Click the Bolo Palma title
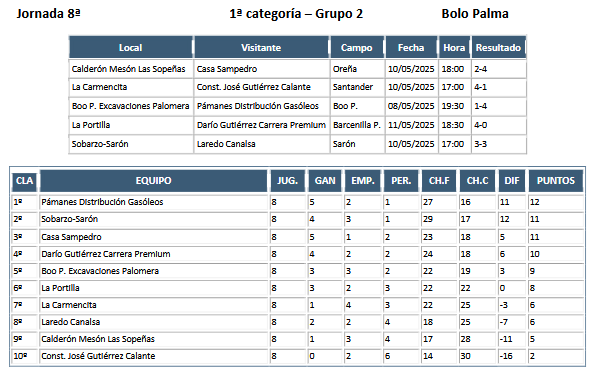This screenshot has height=374, width=594. (475, 14)
